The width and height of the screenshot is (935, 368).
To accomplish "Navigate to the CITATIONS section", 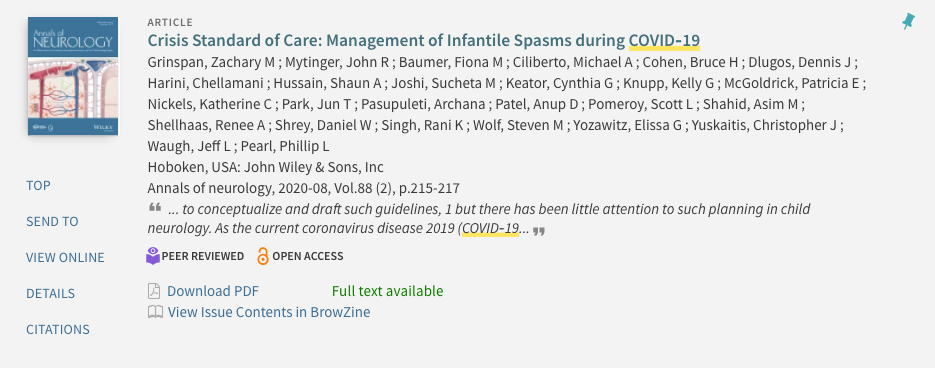I will pyautogui.click(x=58, y=329).
